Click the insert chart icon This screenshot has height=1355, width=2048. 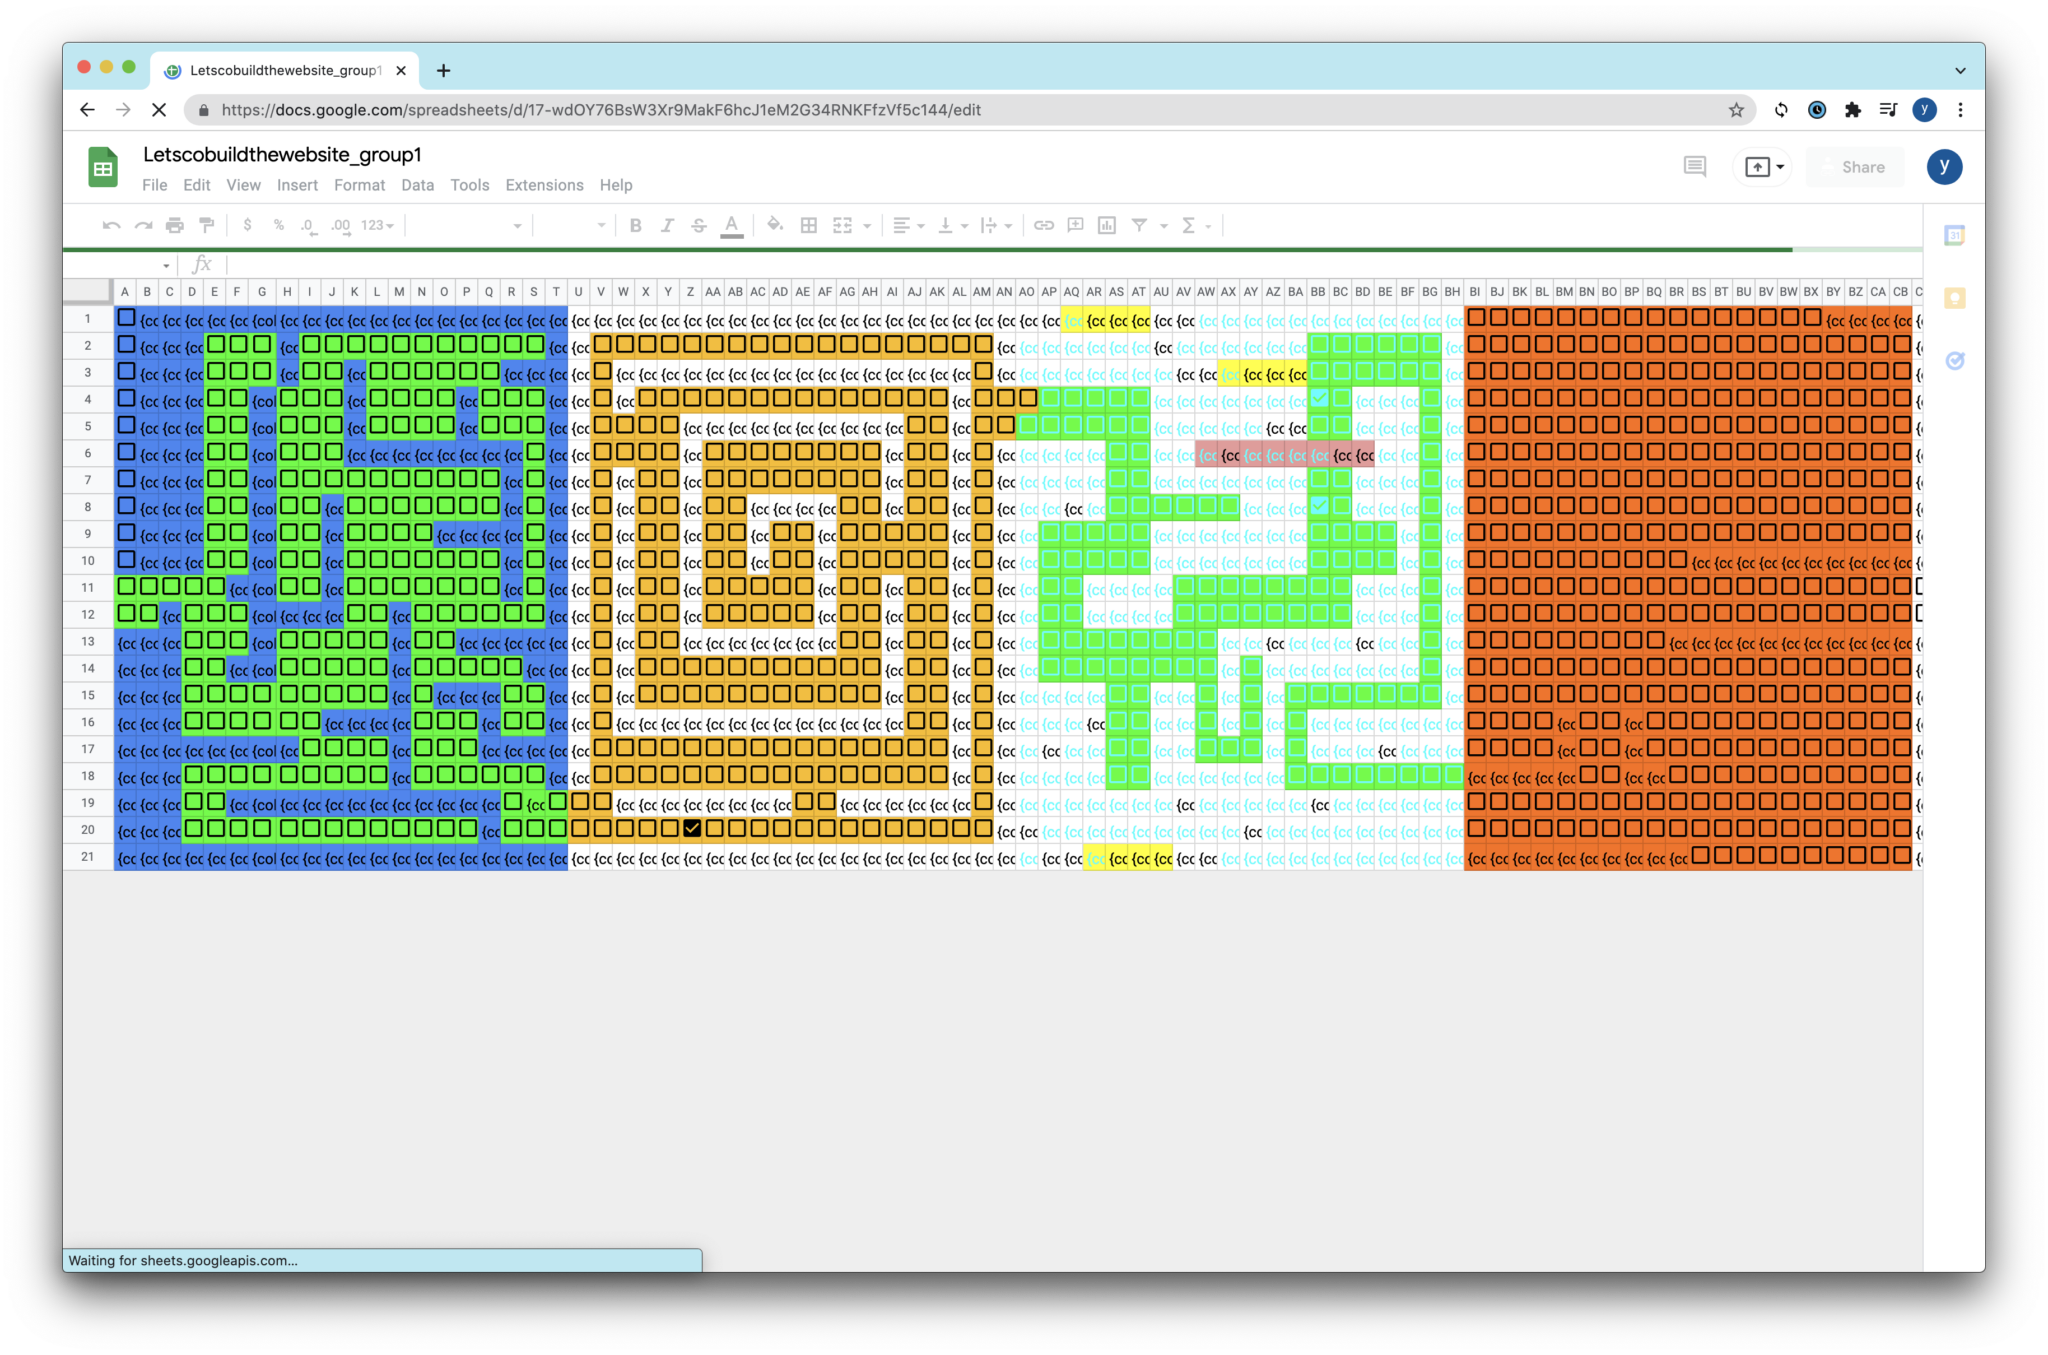pos(1107,225)
